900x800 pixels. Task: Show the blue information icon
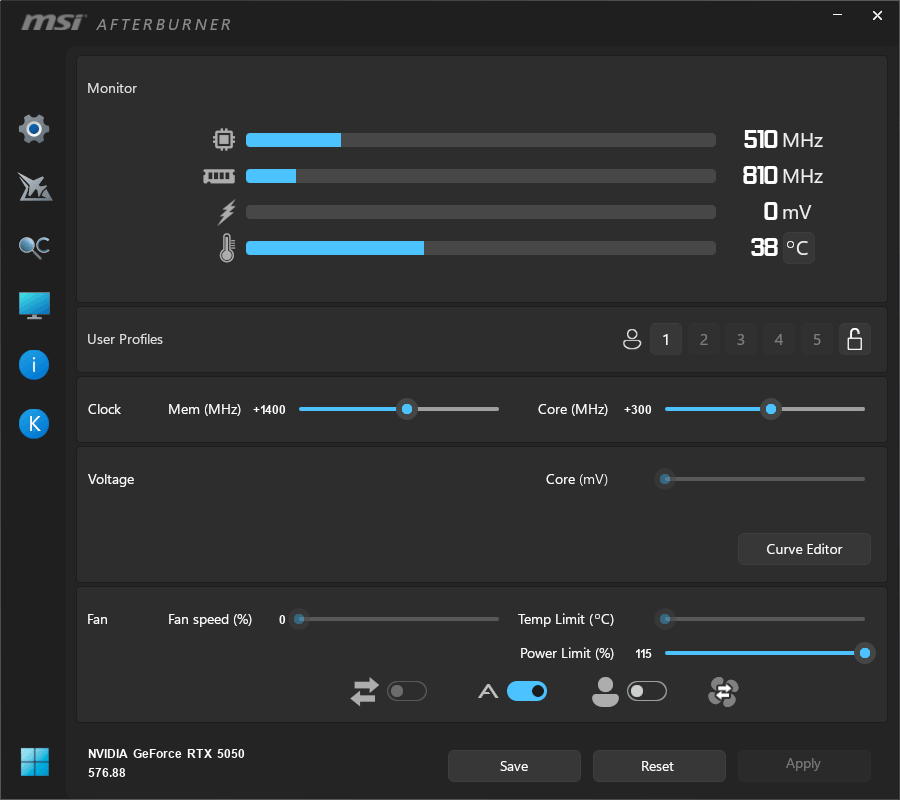tap(34, 365)
